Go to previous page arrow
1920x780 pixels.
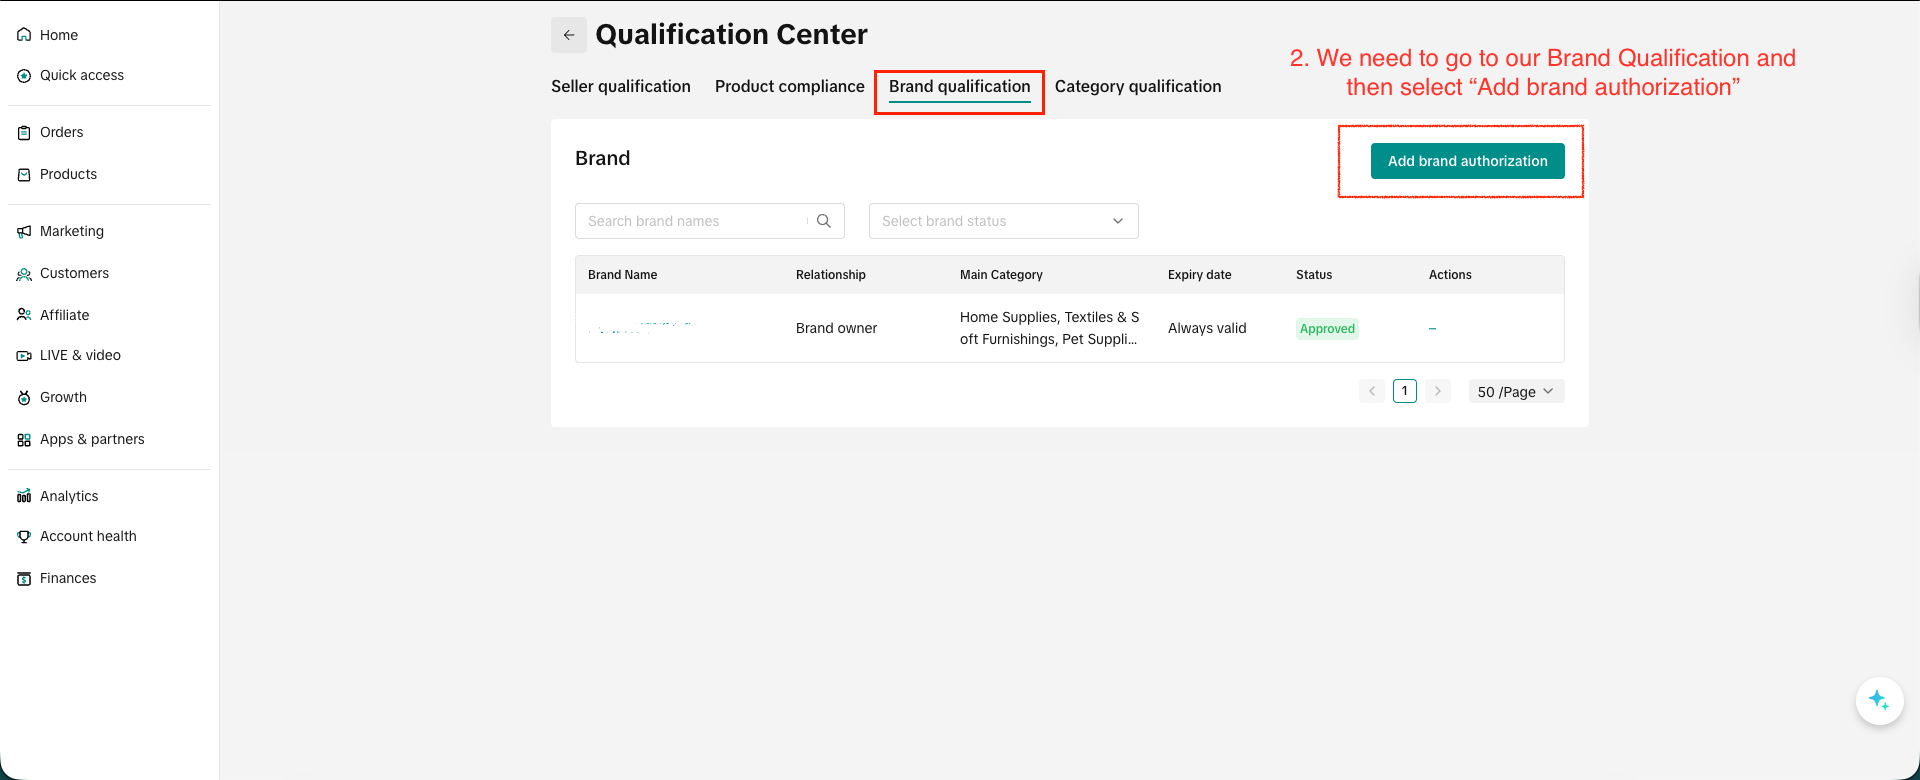(x=1372, y=391)
